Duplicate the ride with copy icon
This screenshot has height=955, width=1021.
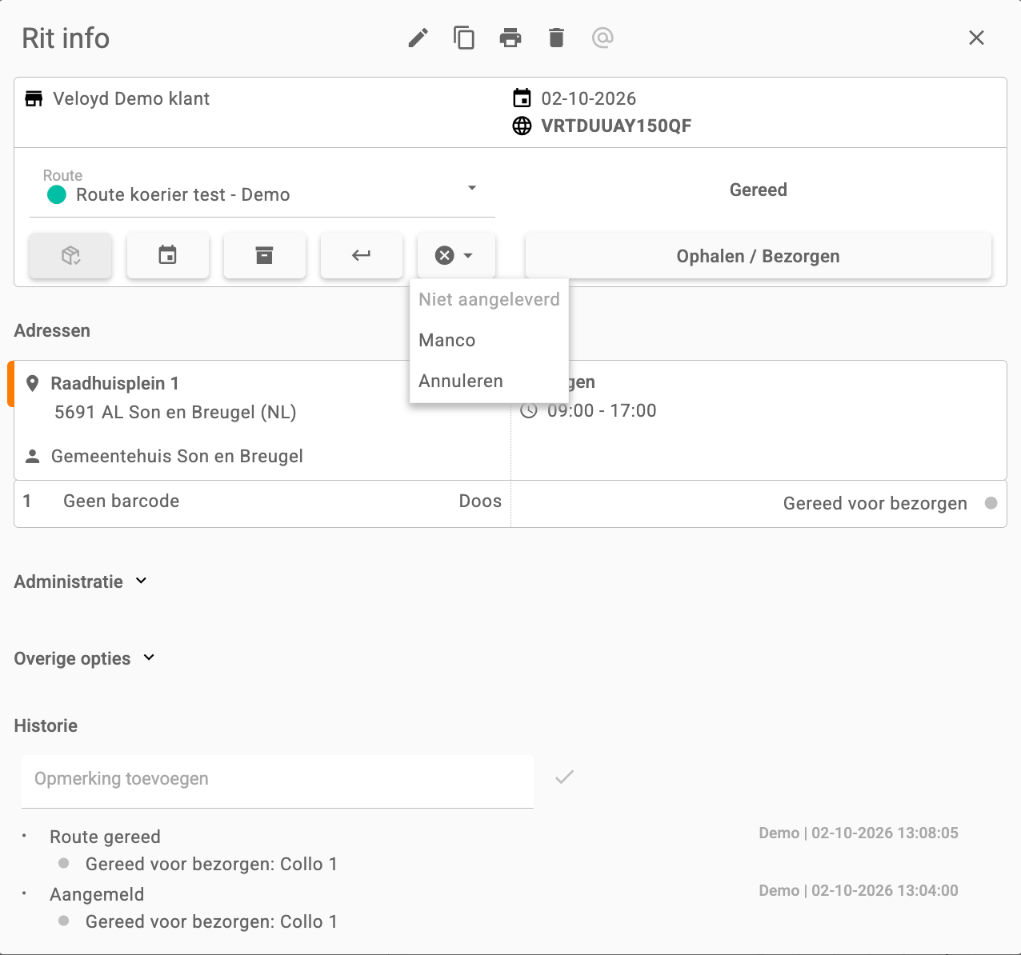(464, 38)
